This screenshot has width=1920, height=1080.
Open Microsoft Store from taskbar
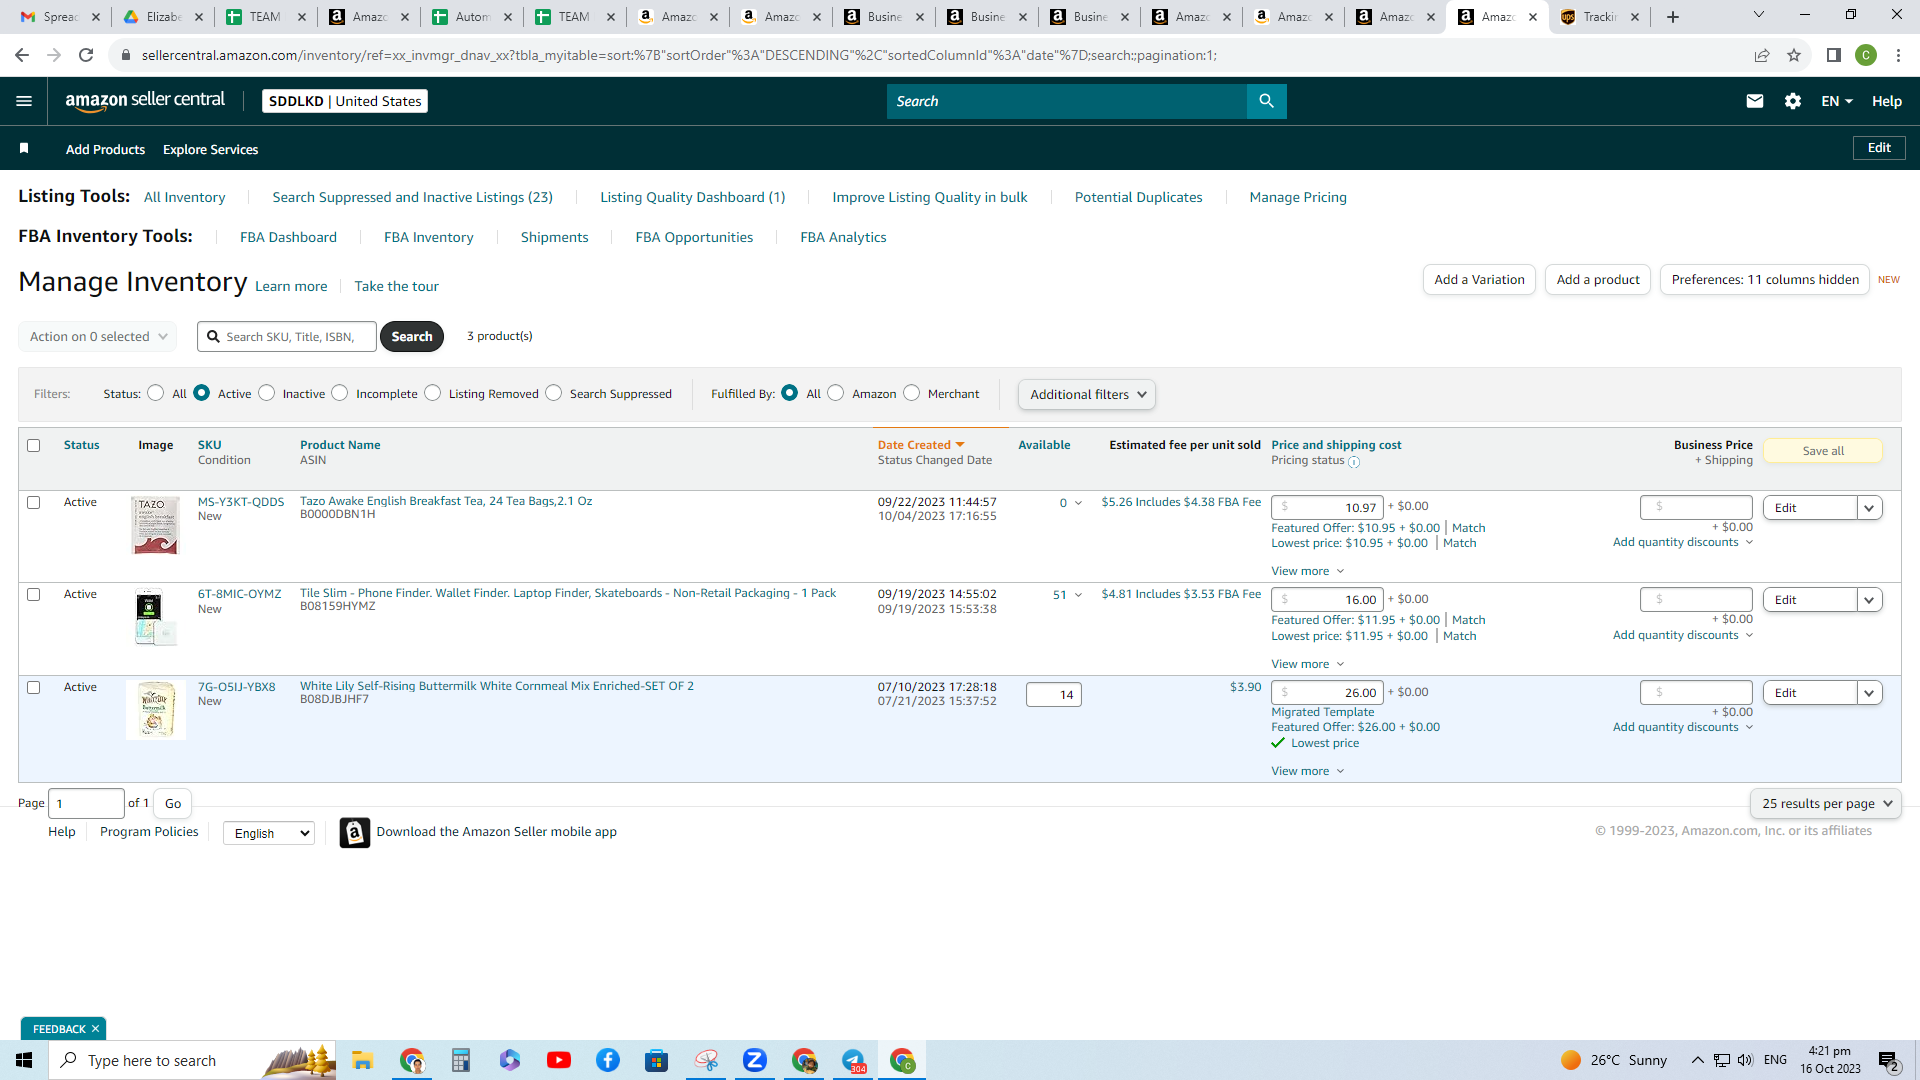point(657,1060)
